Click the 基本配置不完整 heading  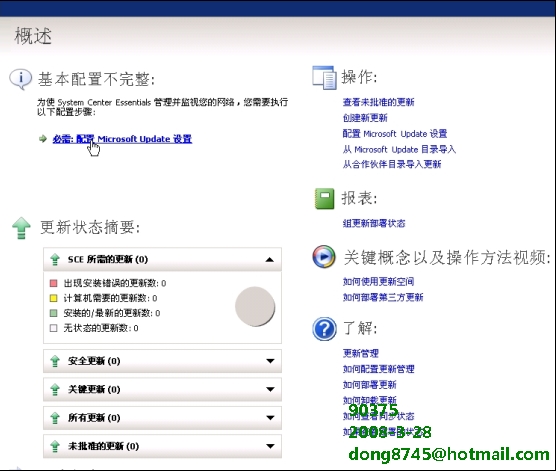(96, 79)
